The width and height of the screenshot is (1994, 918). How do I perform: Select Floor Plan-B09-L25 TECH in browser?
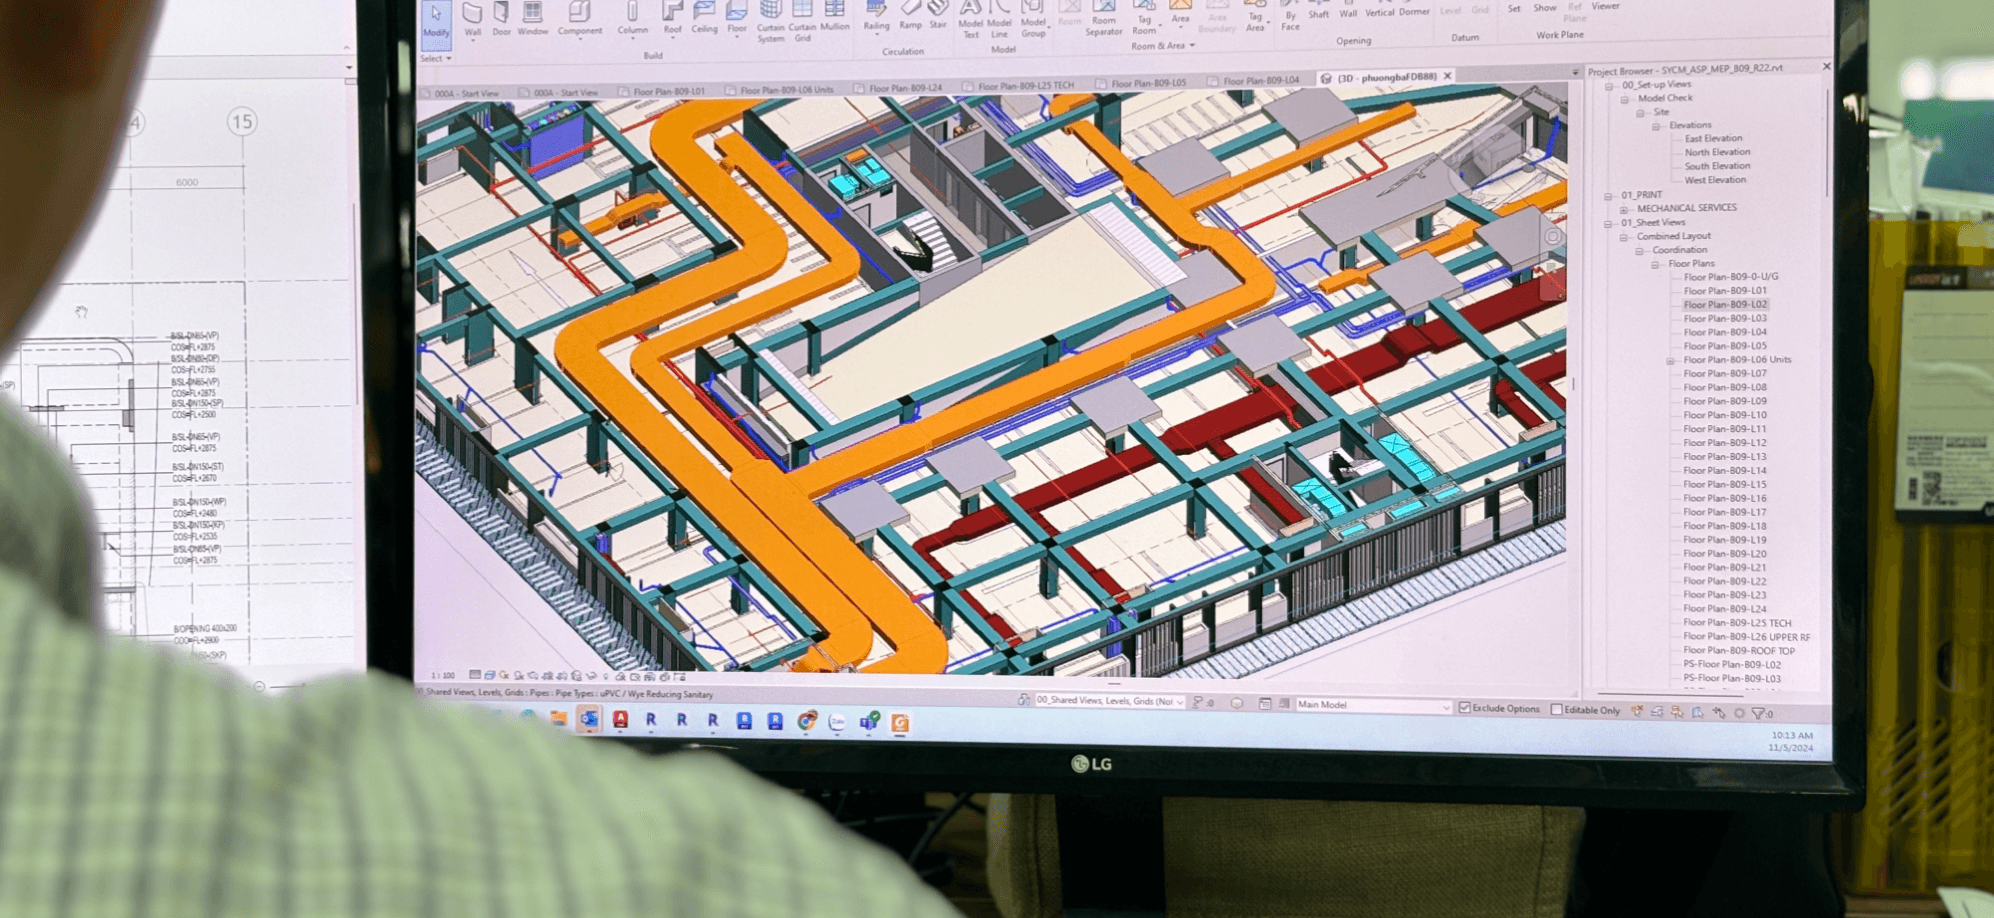click(1737, 623)
